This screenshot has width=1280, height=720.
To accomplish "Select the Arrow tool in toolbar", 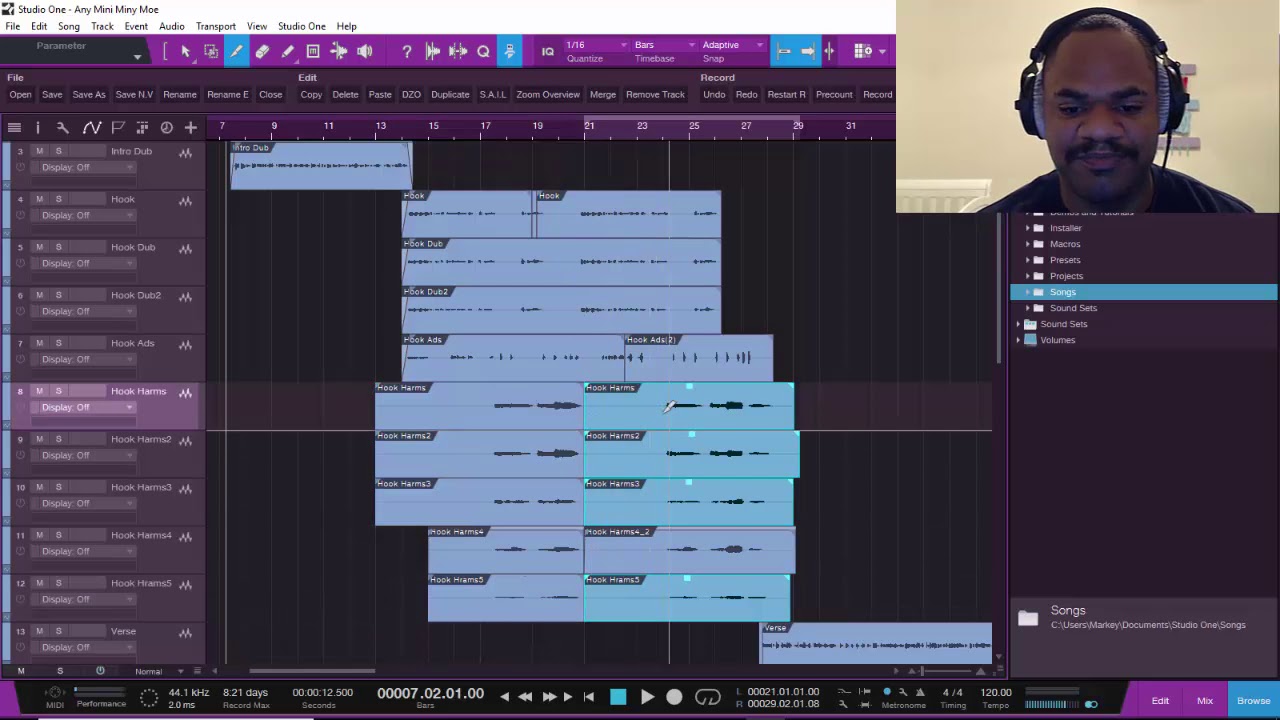I will coord(185,51).
